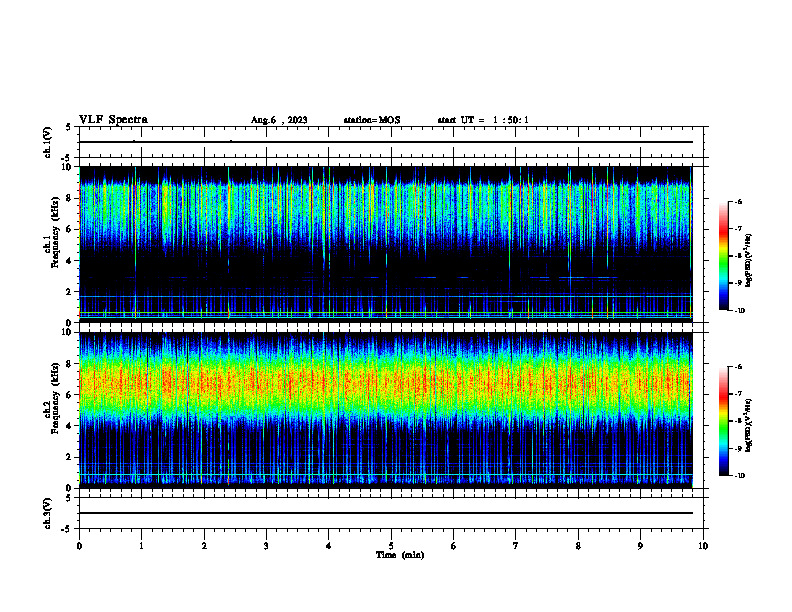Viewport: 792px width, 612px height.
Task: Click time axis tick label "3"
Action: tap(266, 546)
